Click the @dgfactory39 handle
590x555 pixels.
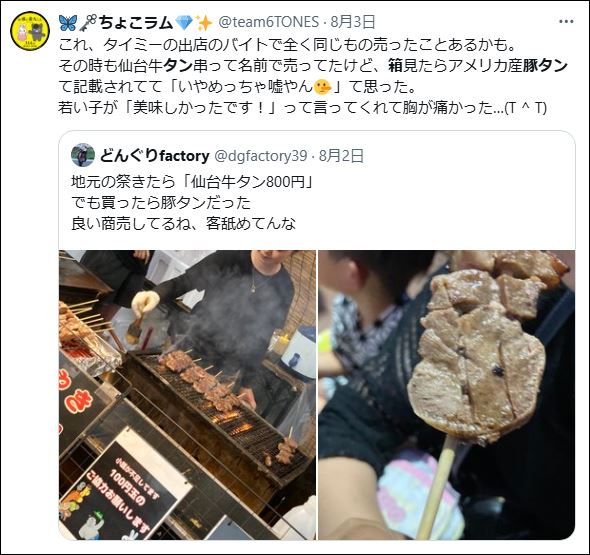coord(260,156)
